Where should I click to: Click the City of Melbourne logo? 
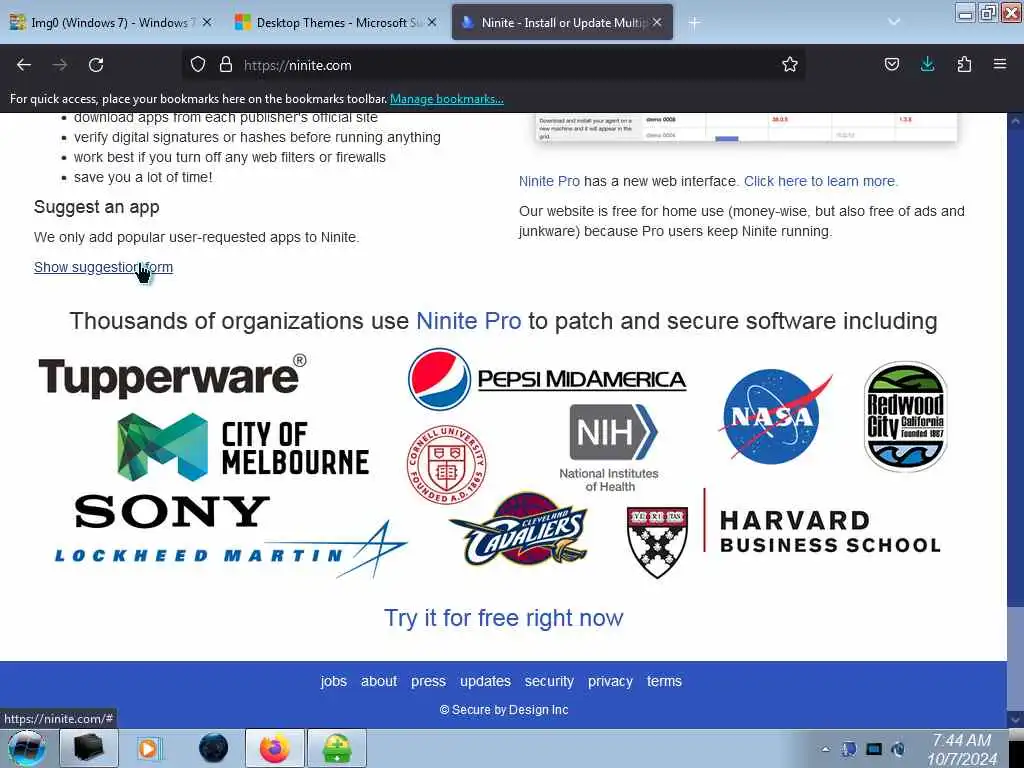243,447
